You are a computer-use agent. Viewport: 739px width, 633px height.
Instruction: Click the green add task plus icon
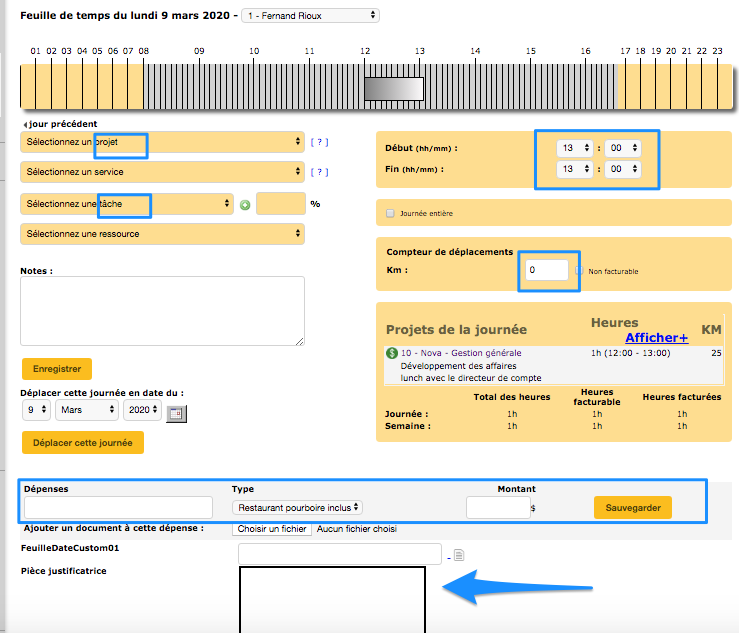coord(245,205)
